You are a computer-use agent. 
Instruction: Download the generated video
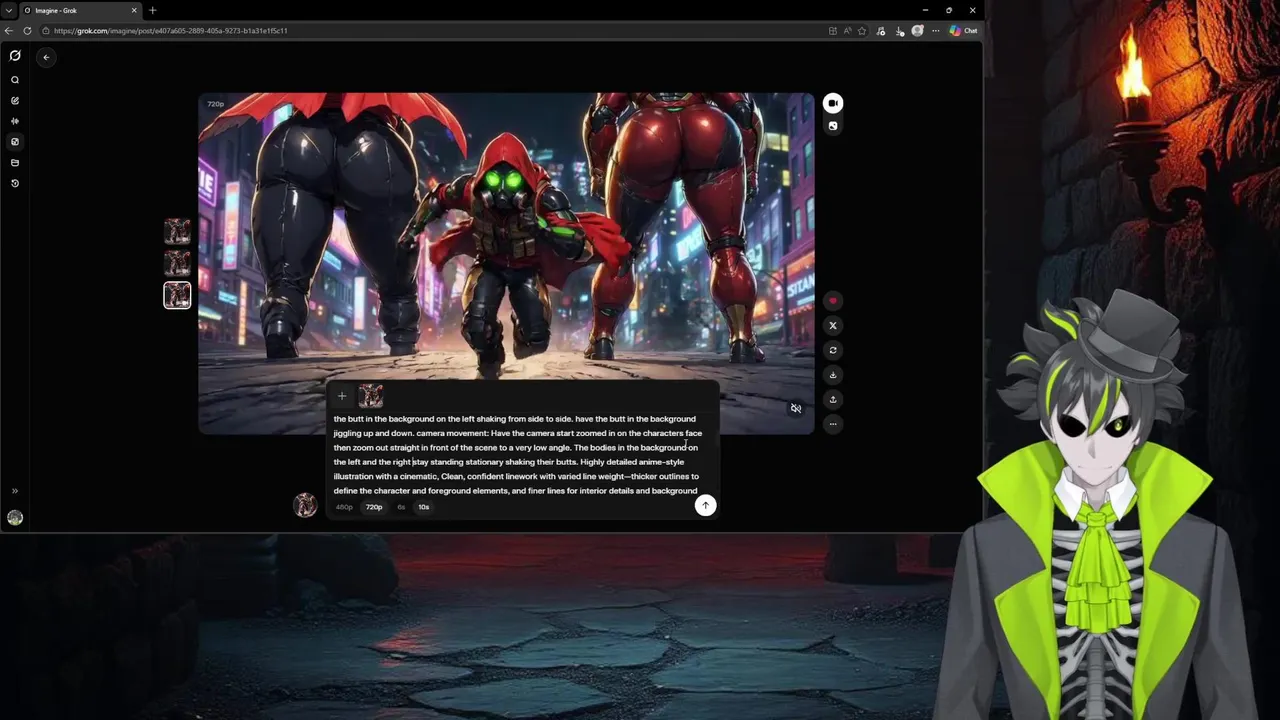pos(833,375)
